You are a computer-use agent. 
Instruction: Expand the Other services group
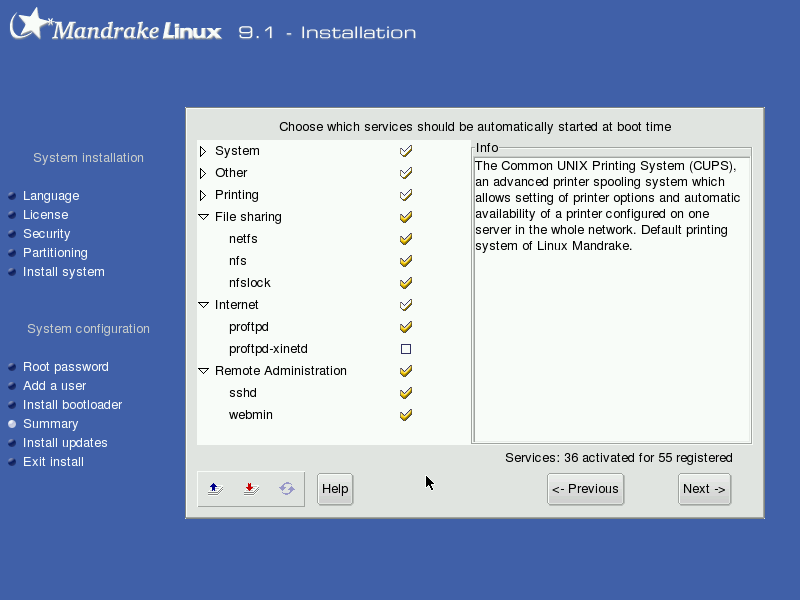tap(203, 173)
